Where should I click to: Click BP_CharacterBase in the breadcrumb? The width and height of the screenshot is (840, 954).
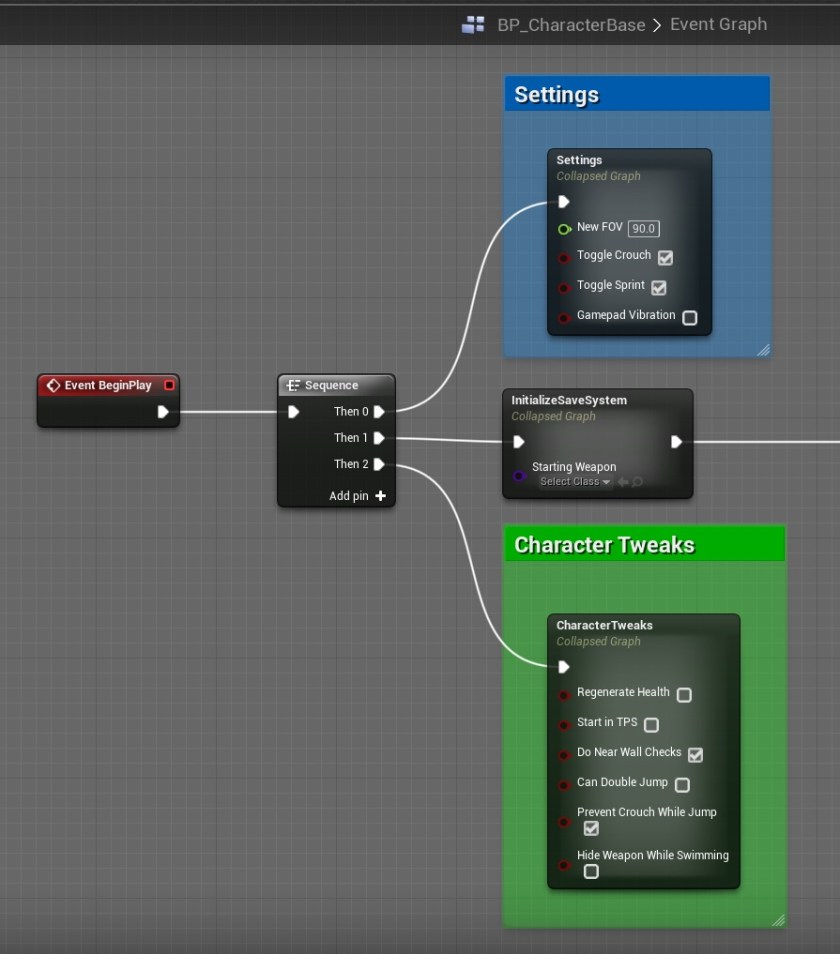[x=571, y=25]
